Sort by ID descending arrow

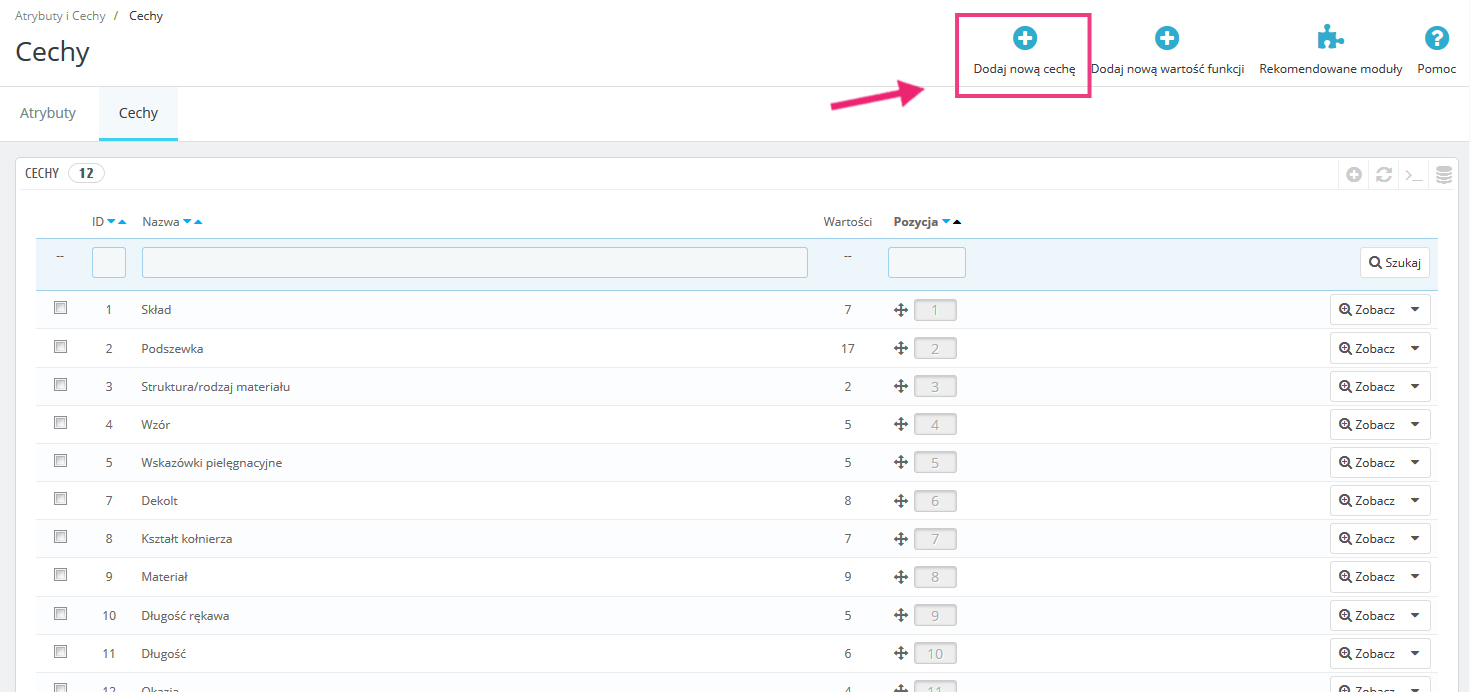coord(111,222)
